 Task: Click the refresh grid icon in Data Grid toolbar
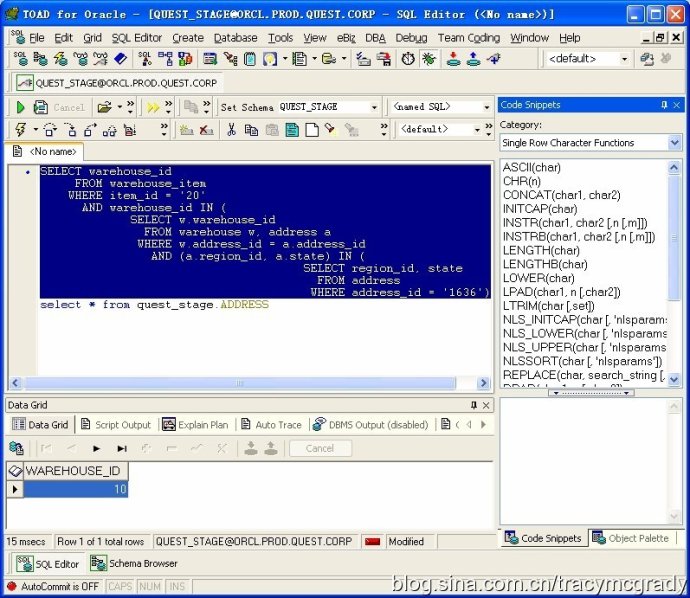point(16,448)
